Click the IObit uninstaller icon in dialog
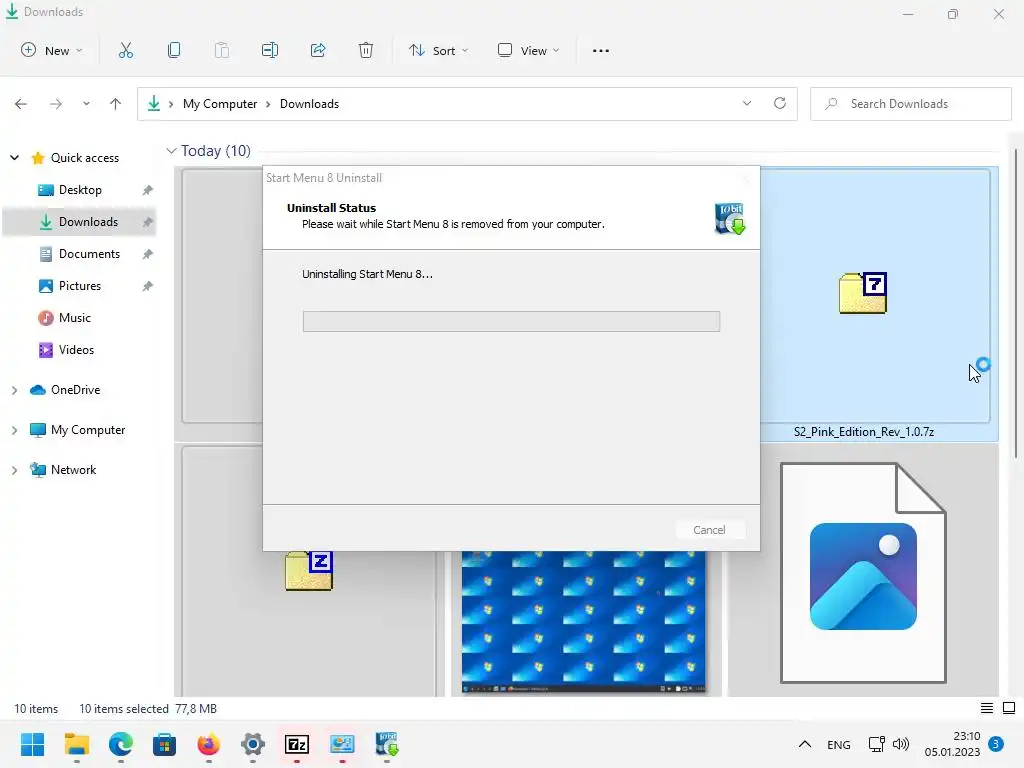This screenshot has width=1024, height=768. click(729, 218)
